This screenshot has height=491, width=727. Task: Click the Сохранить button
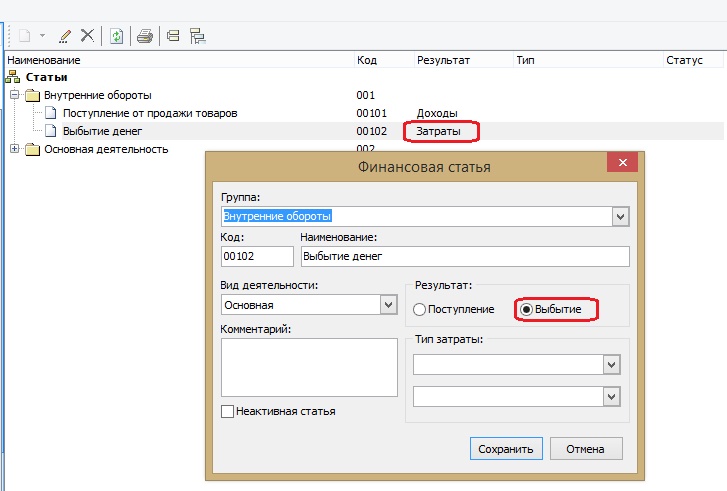[506, 448]
